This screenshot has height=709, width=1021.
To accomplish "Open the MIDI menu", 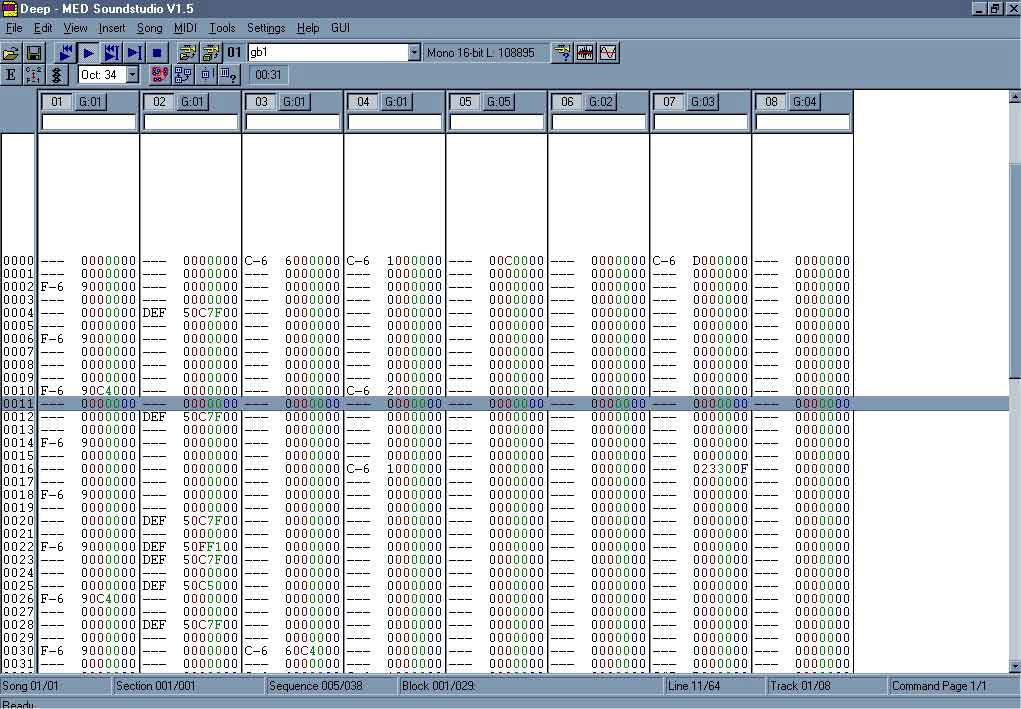I will click(x=185, y=28).
